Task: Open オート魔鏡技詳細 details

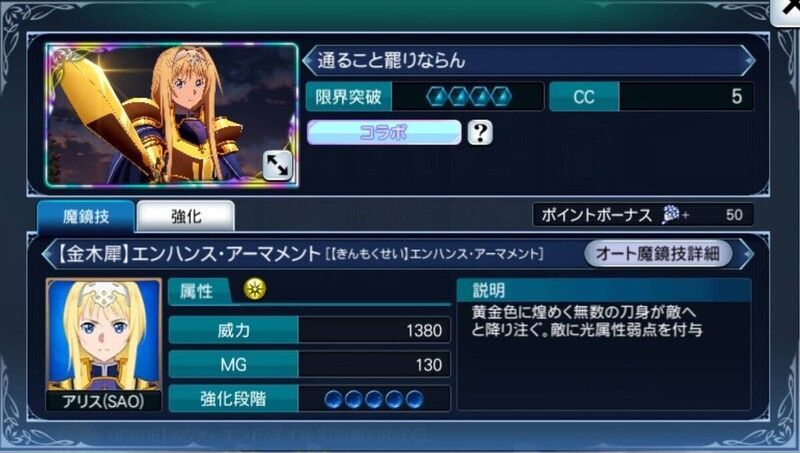Action: (x=658, y=254)
